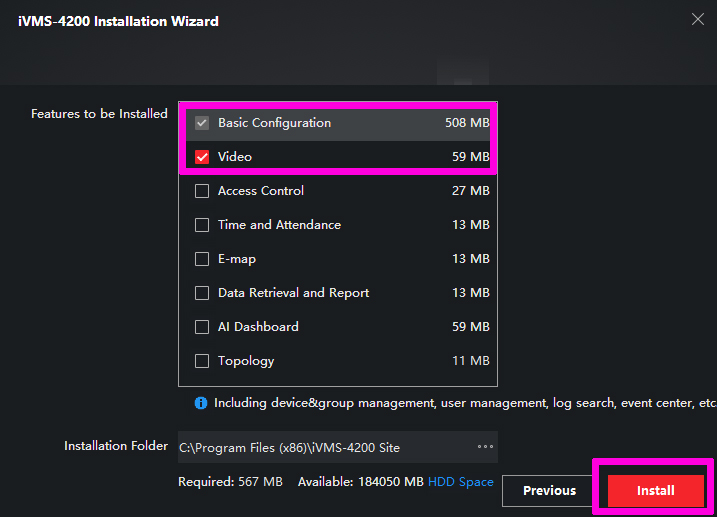Viewport: 717px width, 517px height.
Task: Select the Basic Configuration label text
Action: [x=274, y=123]
